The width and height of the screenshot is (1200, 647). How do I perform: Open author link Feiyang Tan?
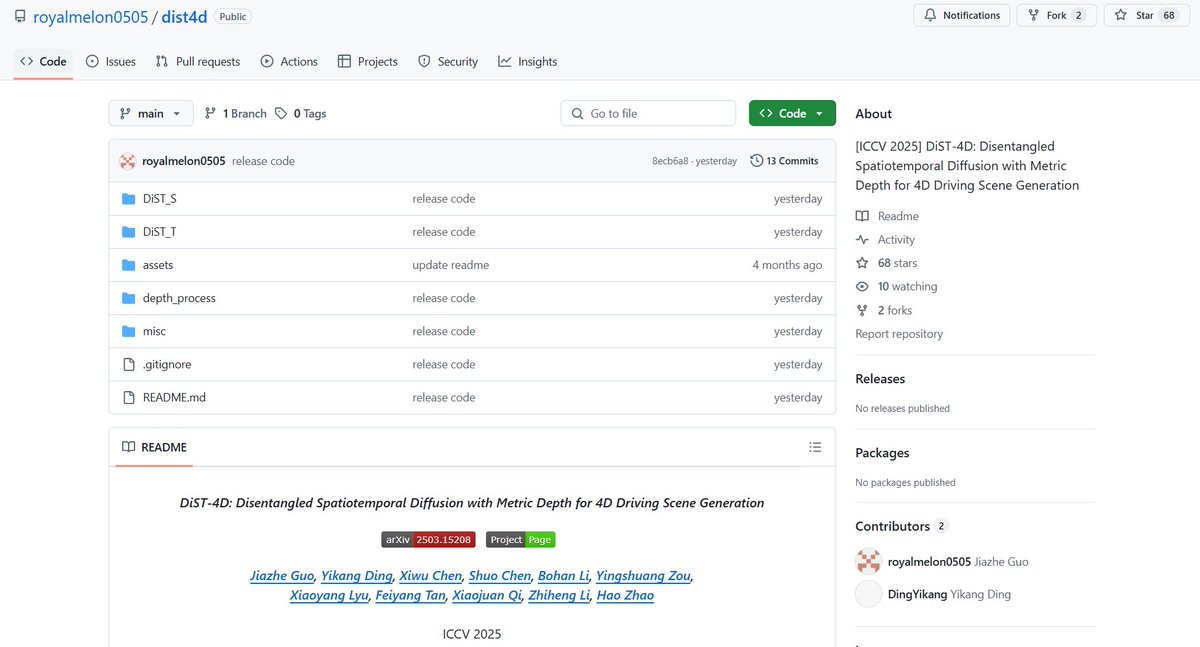pos(410,595)
